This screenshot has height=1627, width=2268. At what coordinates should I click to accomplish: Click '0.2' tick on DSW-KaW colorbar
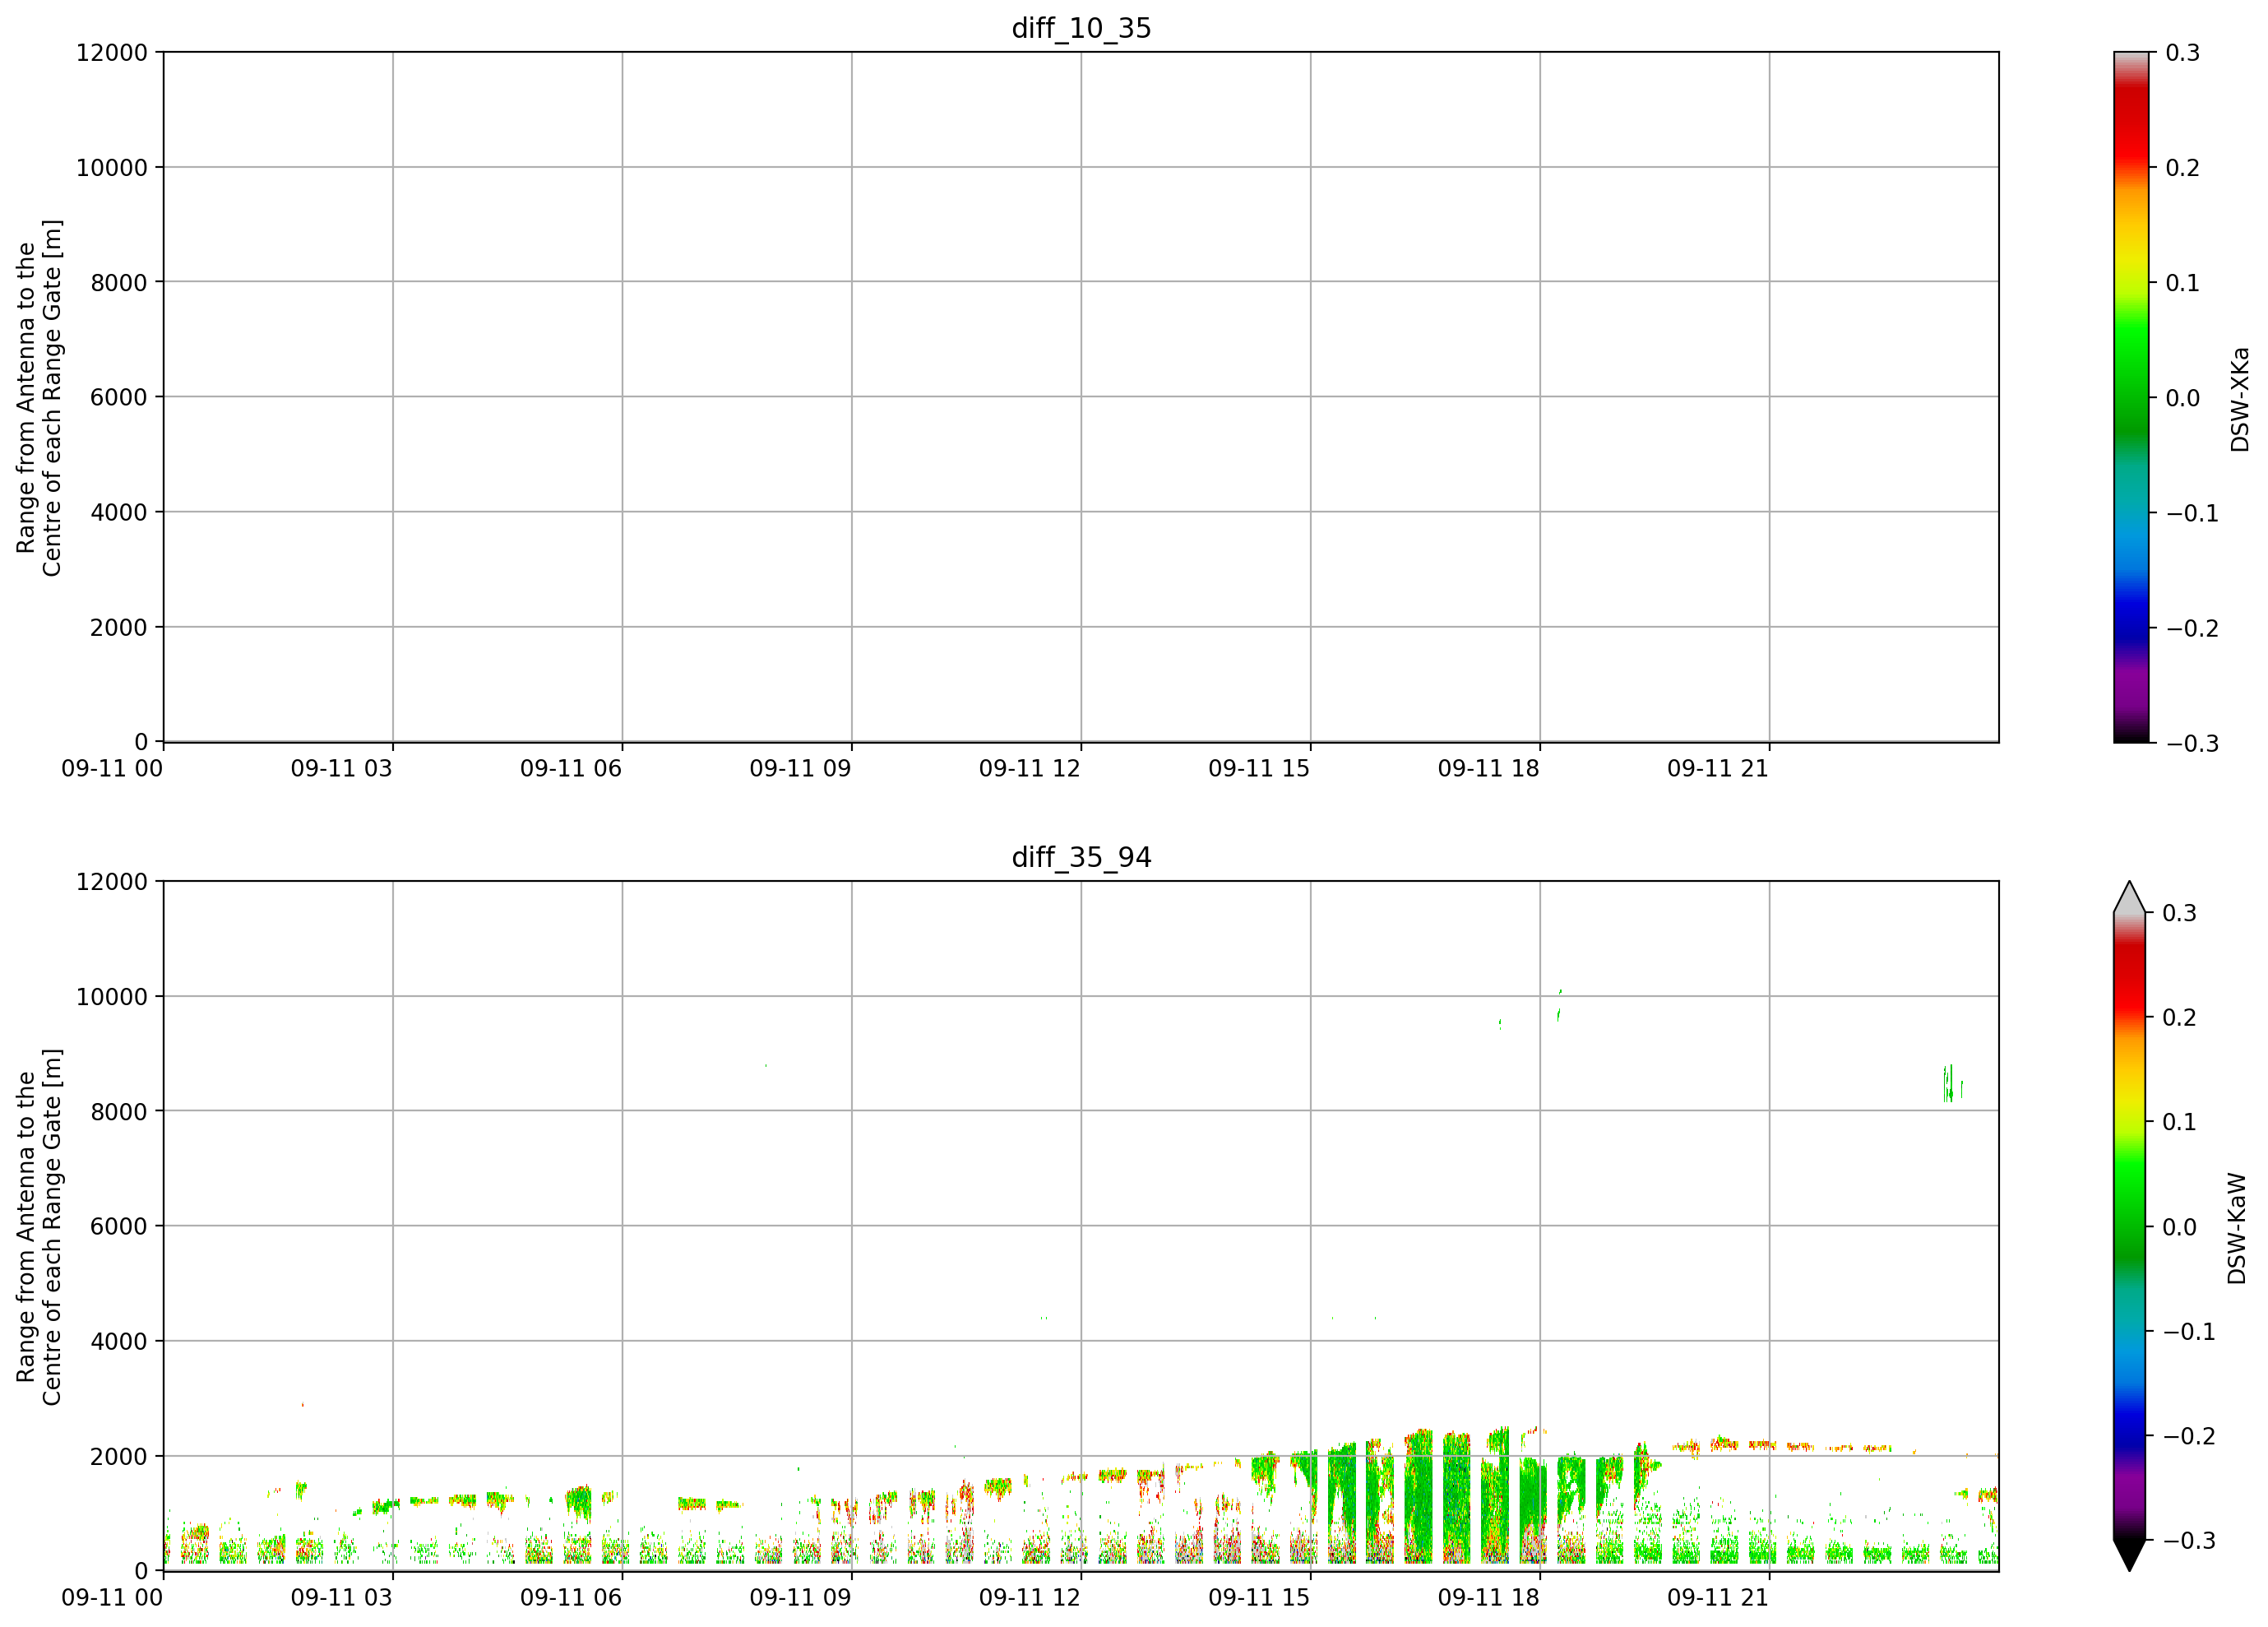click(x=2179, y=1017)
